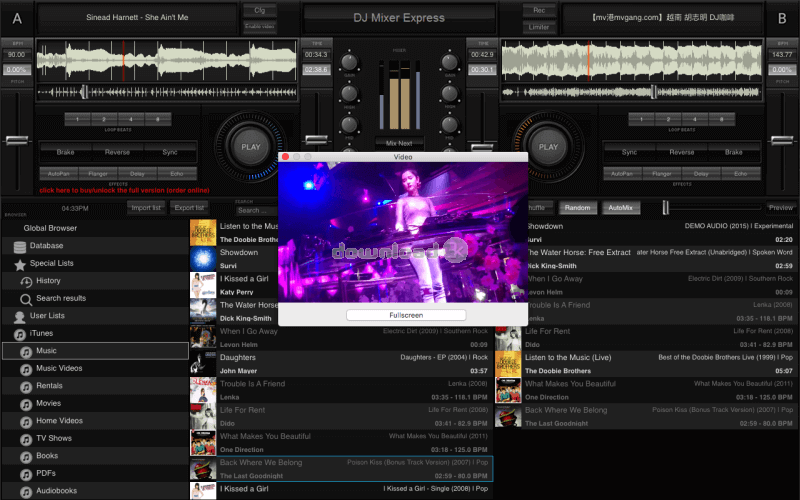The image size is (800, 500).
Task: Set deck A loop to 1 beat
Action: pyautogui.click(x=78, y=119)
